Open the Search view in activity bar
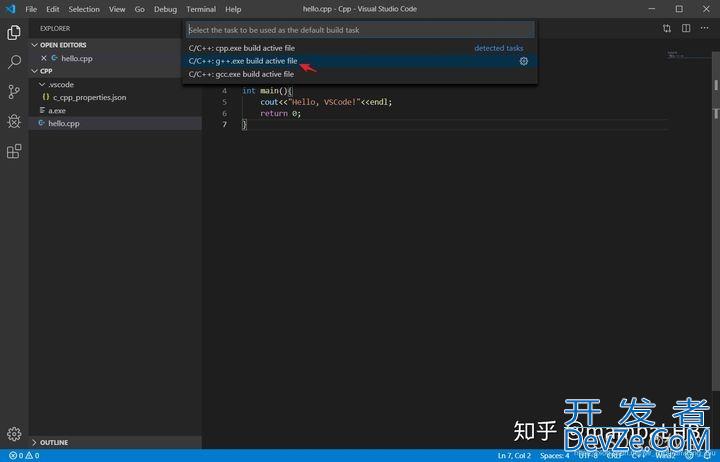 click(14, 62)
